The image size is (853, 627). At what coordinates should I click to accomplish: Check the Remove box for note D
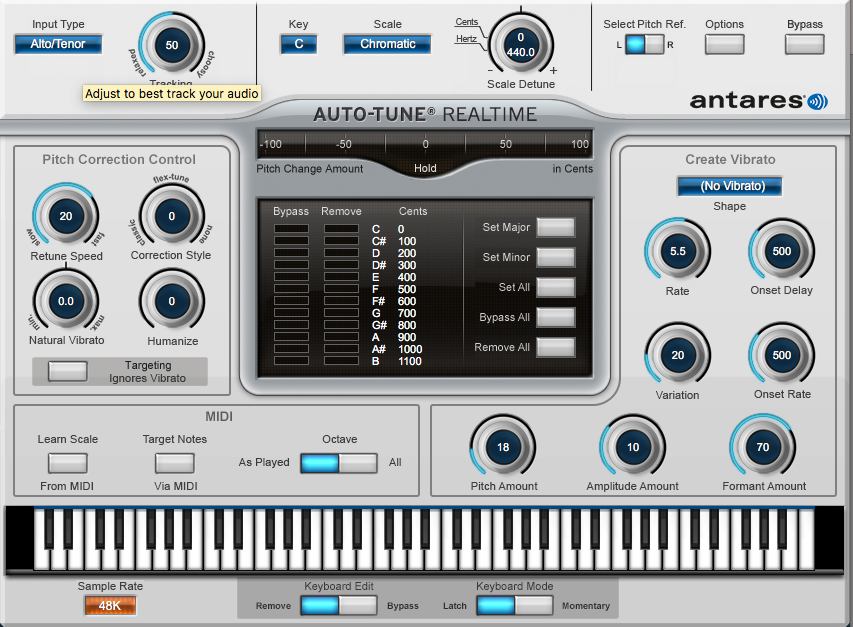[x=342, y=252]
